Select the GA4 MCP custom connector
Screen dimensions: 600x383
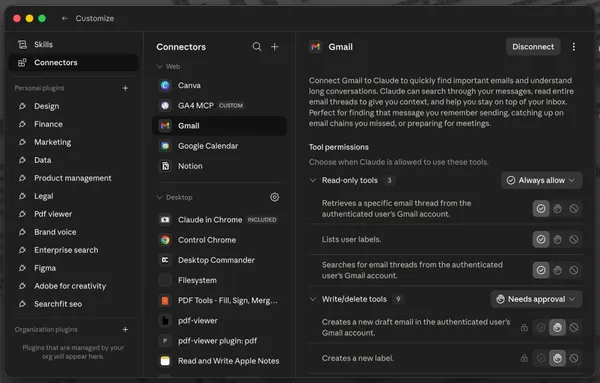click(x=219, y=105)
